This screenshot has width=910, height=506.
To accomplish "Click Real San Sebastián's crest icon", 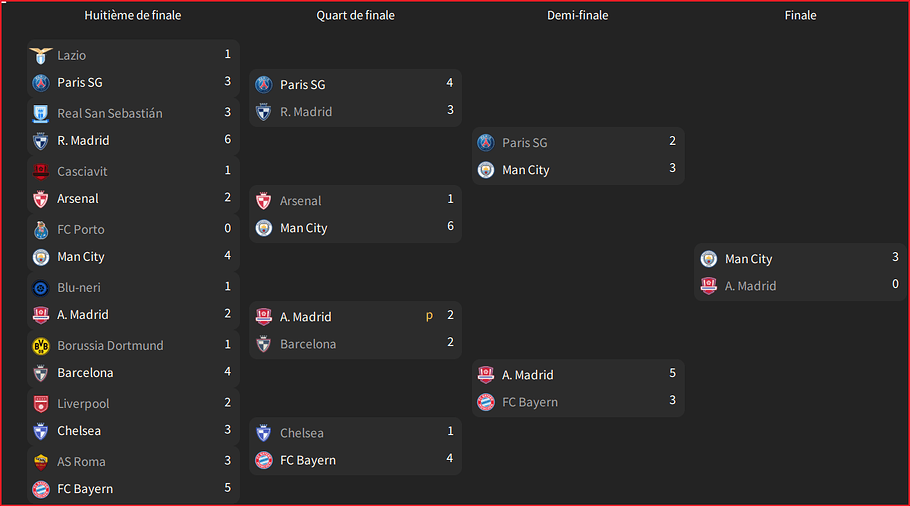I will point(41,114).
